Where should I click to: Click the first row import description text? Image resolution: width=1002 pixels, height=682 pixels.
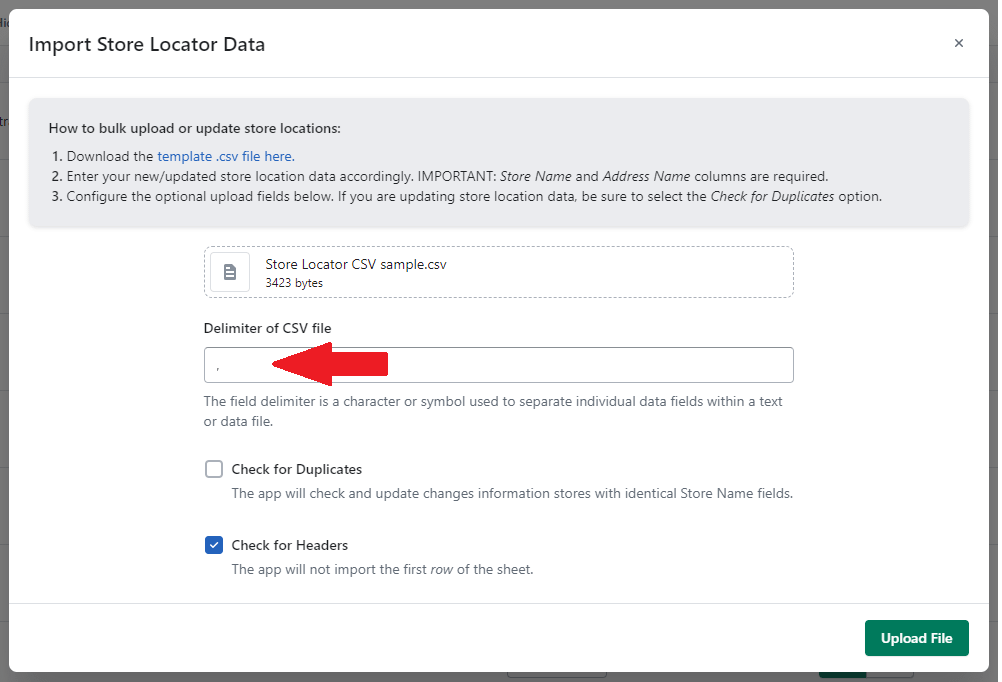tap(382, 569)
